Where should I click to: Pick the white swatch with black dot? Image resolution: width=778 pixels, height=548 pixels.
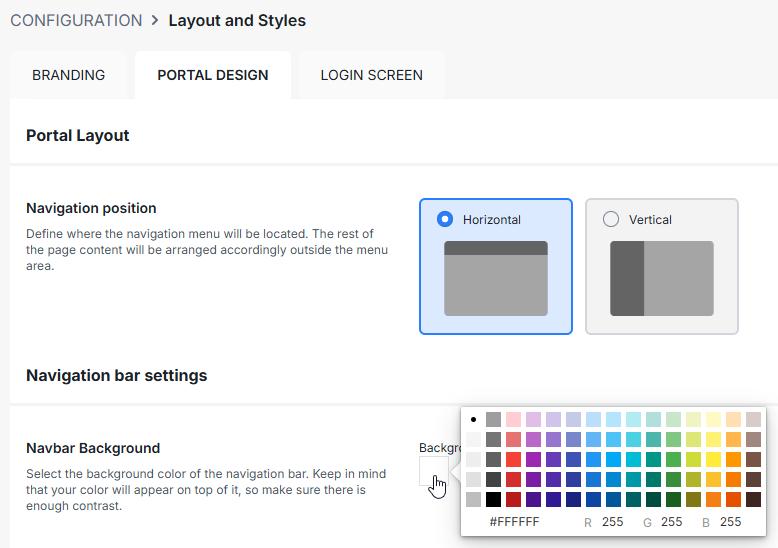tap(473, 419)
